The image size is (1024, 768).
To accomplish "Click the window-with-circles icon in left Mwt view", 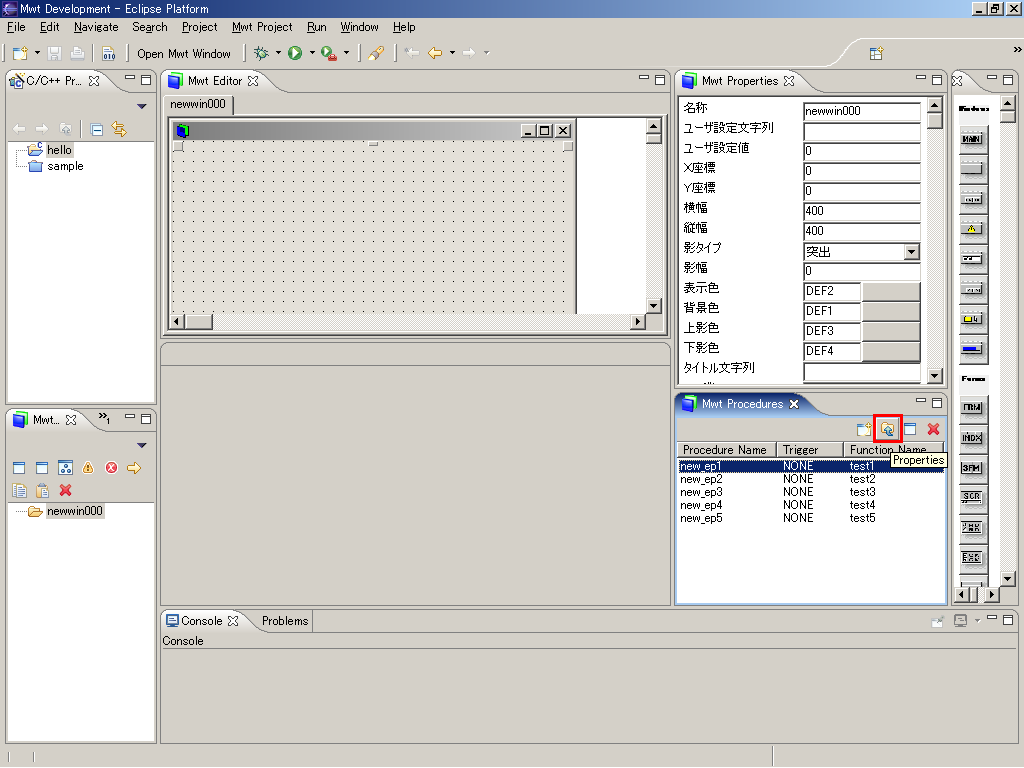I will (x=65, y=468).
